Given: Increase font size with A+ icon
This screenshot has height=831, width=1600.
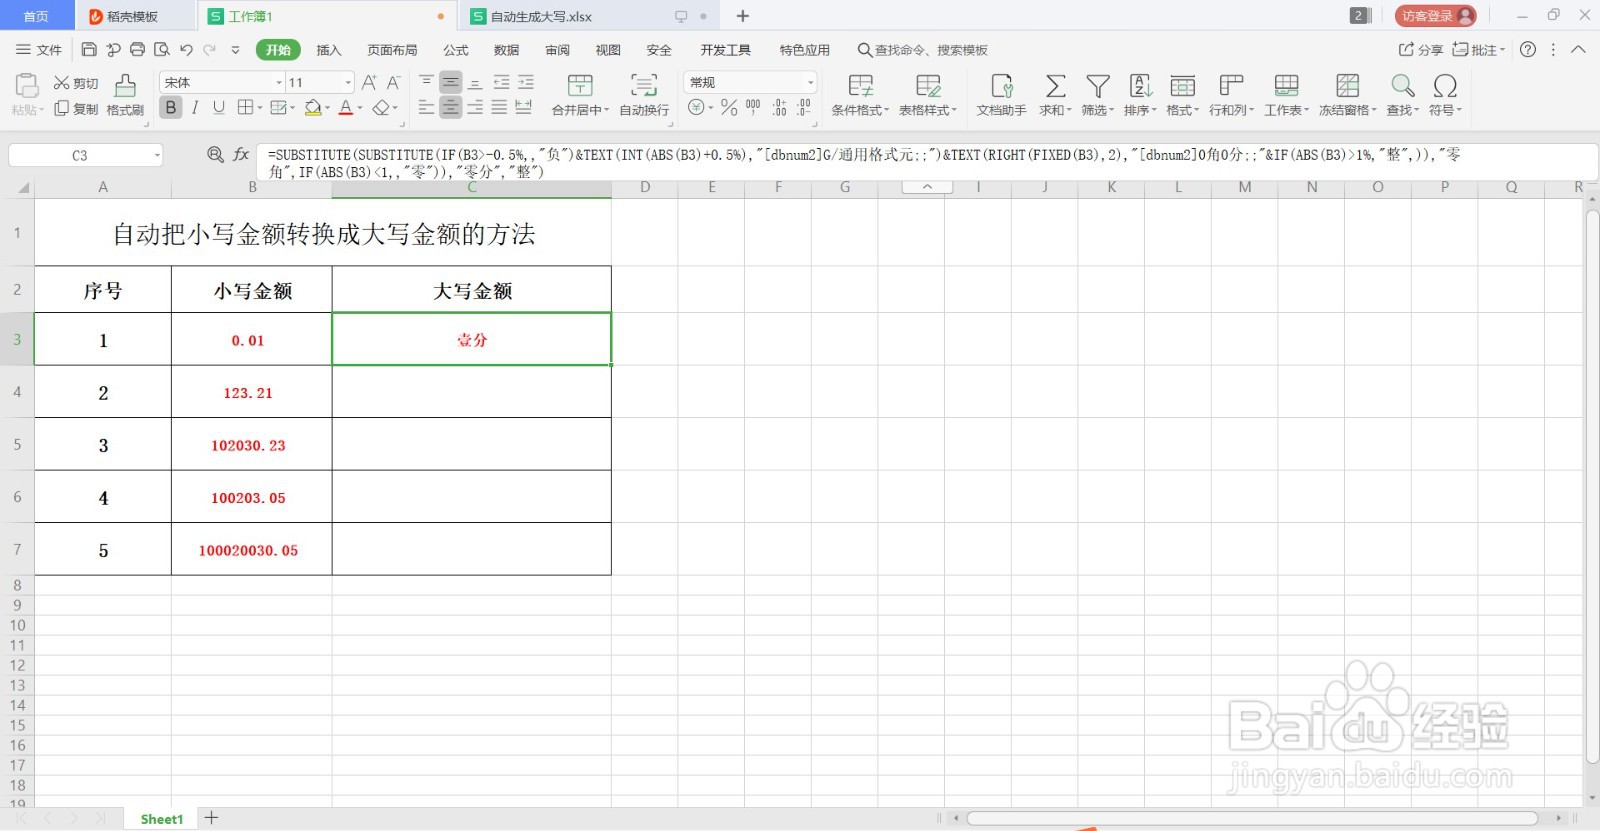Looking at the screenshot, I should pyautogui.click(x=369, y=83).
